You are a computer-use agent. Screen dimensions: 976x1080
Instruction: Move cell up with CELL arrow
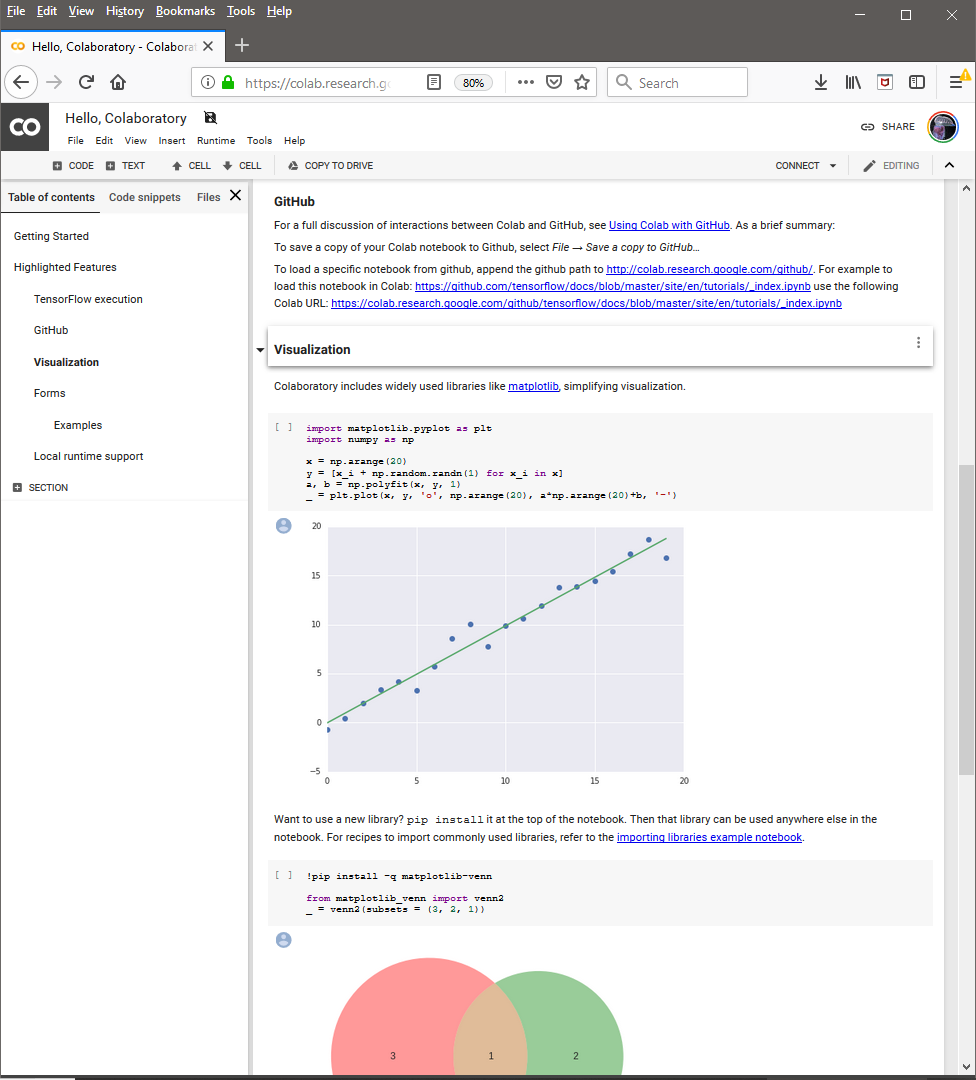point(191,166)
